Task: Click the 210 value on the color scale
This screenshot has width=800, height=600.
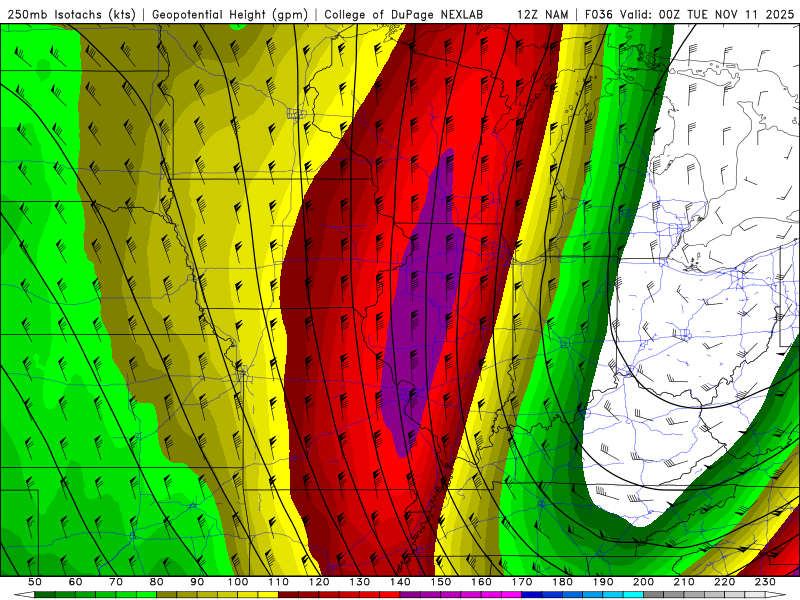Action: (x=685, y=582)
